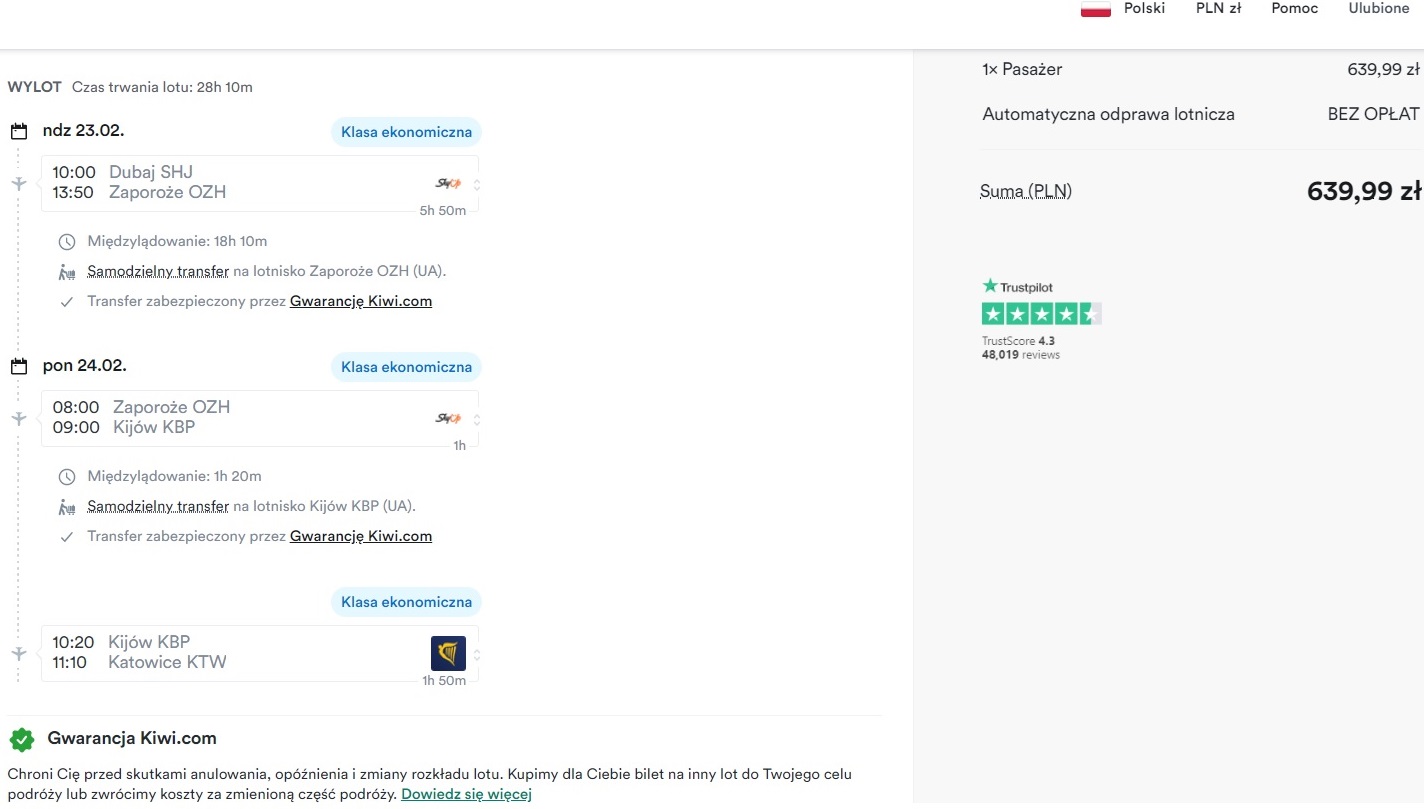Click the Polish flag icon
1428x809 pixels.
pyautogui.click(x=1096, y=9)
